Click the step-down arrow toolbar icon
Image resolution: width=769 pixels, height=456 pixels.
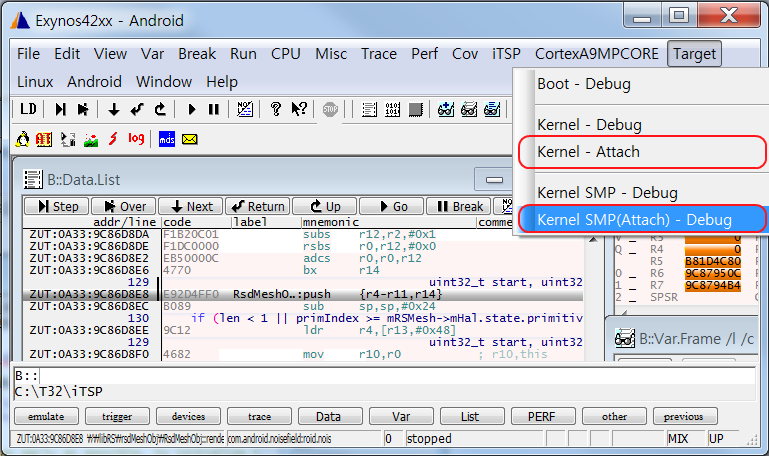pos(113,109)
